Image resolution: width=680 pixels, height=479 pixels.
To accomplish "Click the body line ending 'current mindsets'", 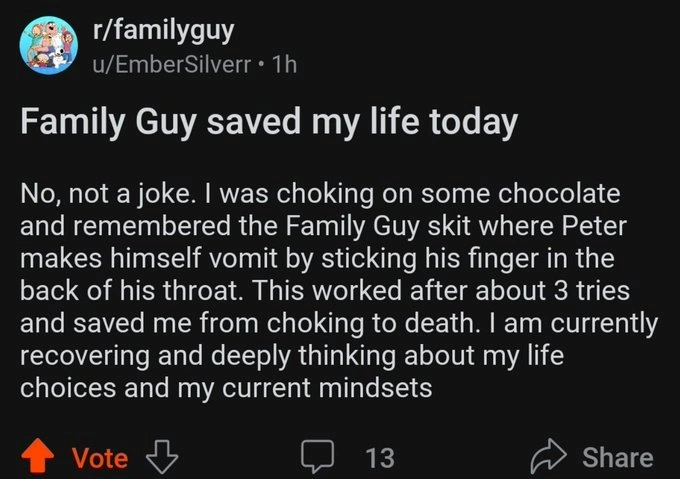I will tap(226, 389).
